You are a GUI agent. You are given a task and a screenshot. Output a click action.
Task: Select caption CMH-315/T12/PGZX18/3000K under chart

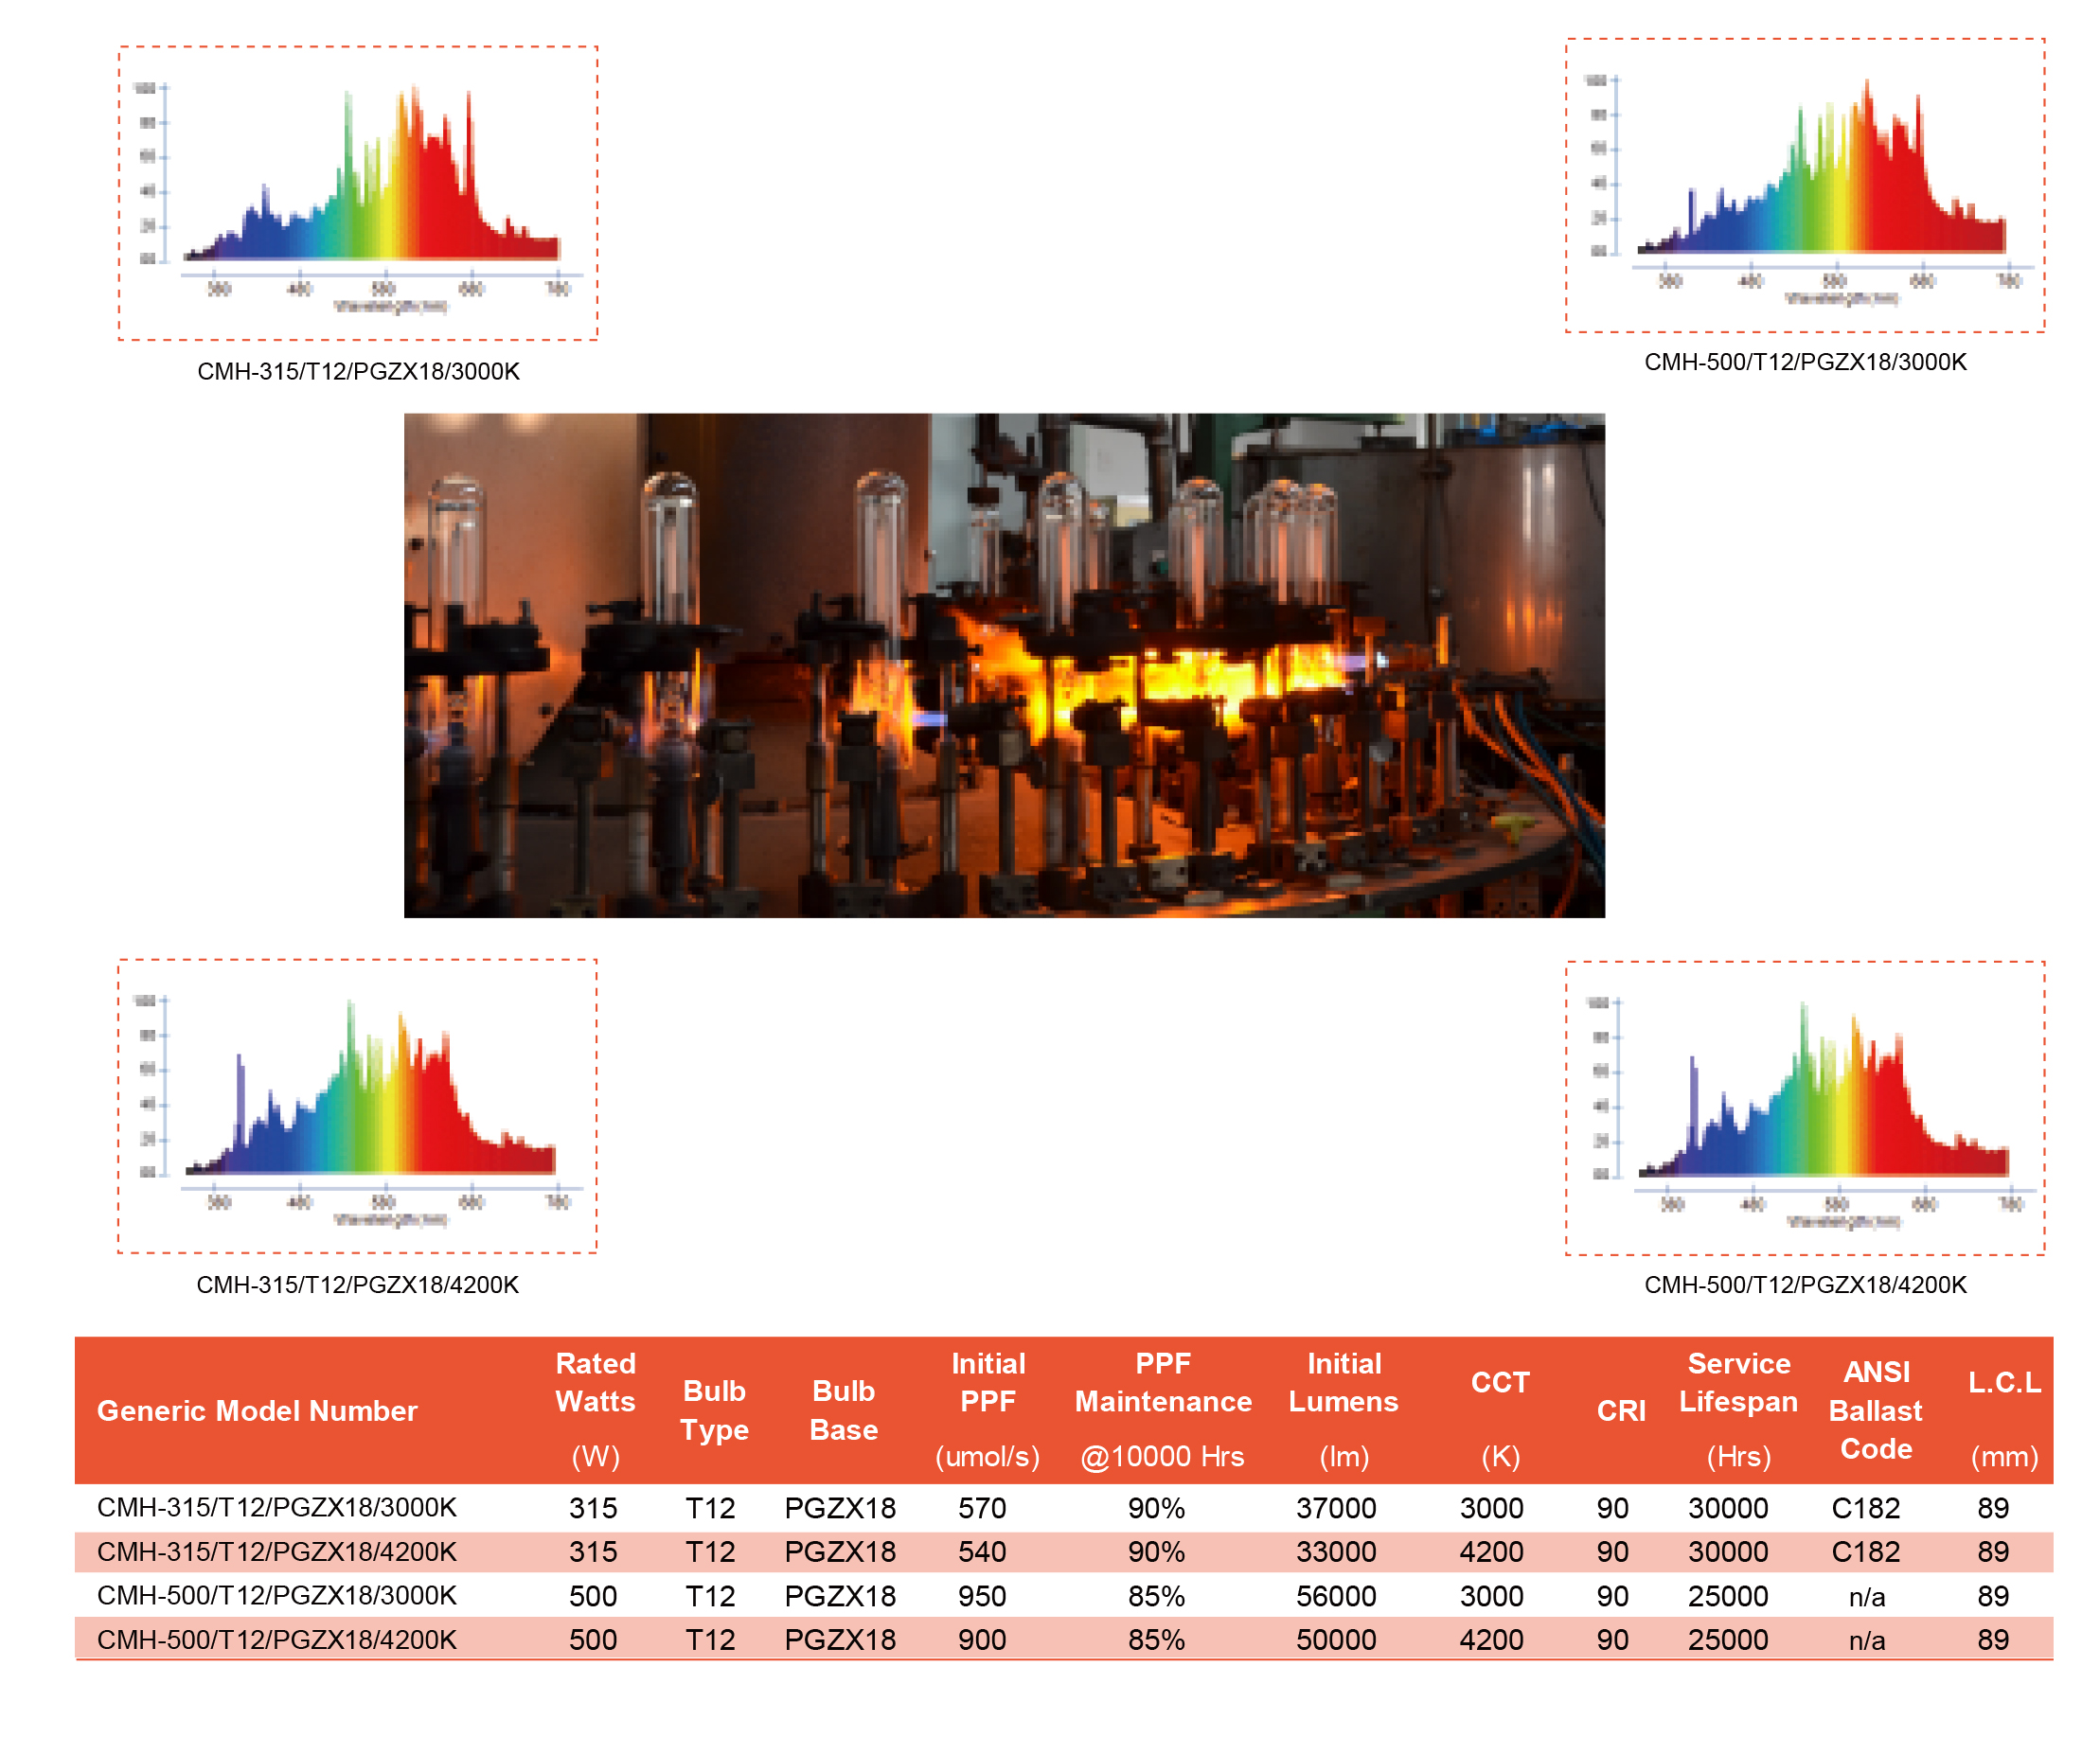click(358, 371)
